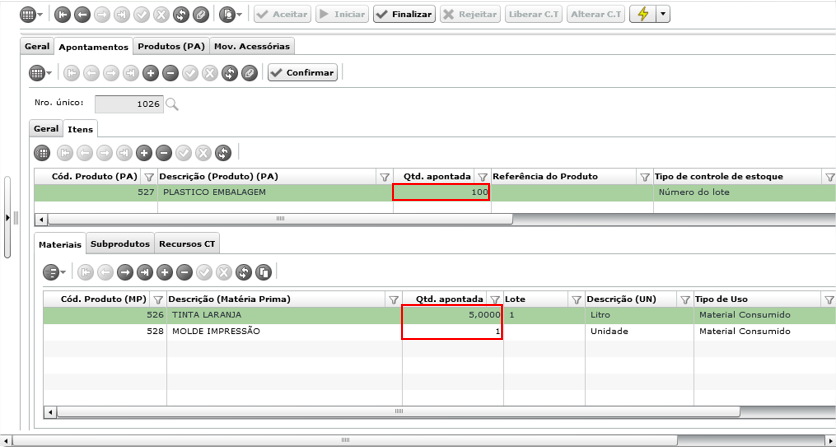
Task: Duplicate record with copy icon in Materiais
Action: [263, 273]
